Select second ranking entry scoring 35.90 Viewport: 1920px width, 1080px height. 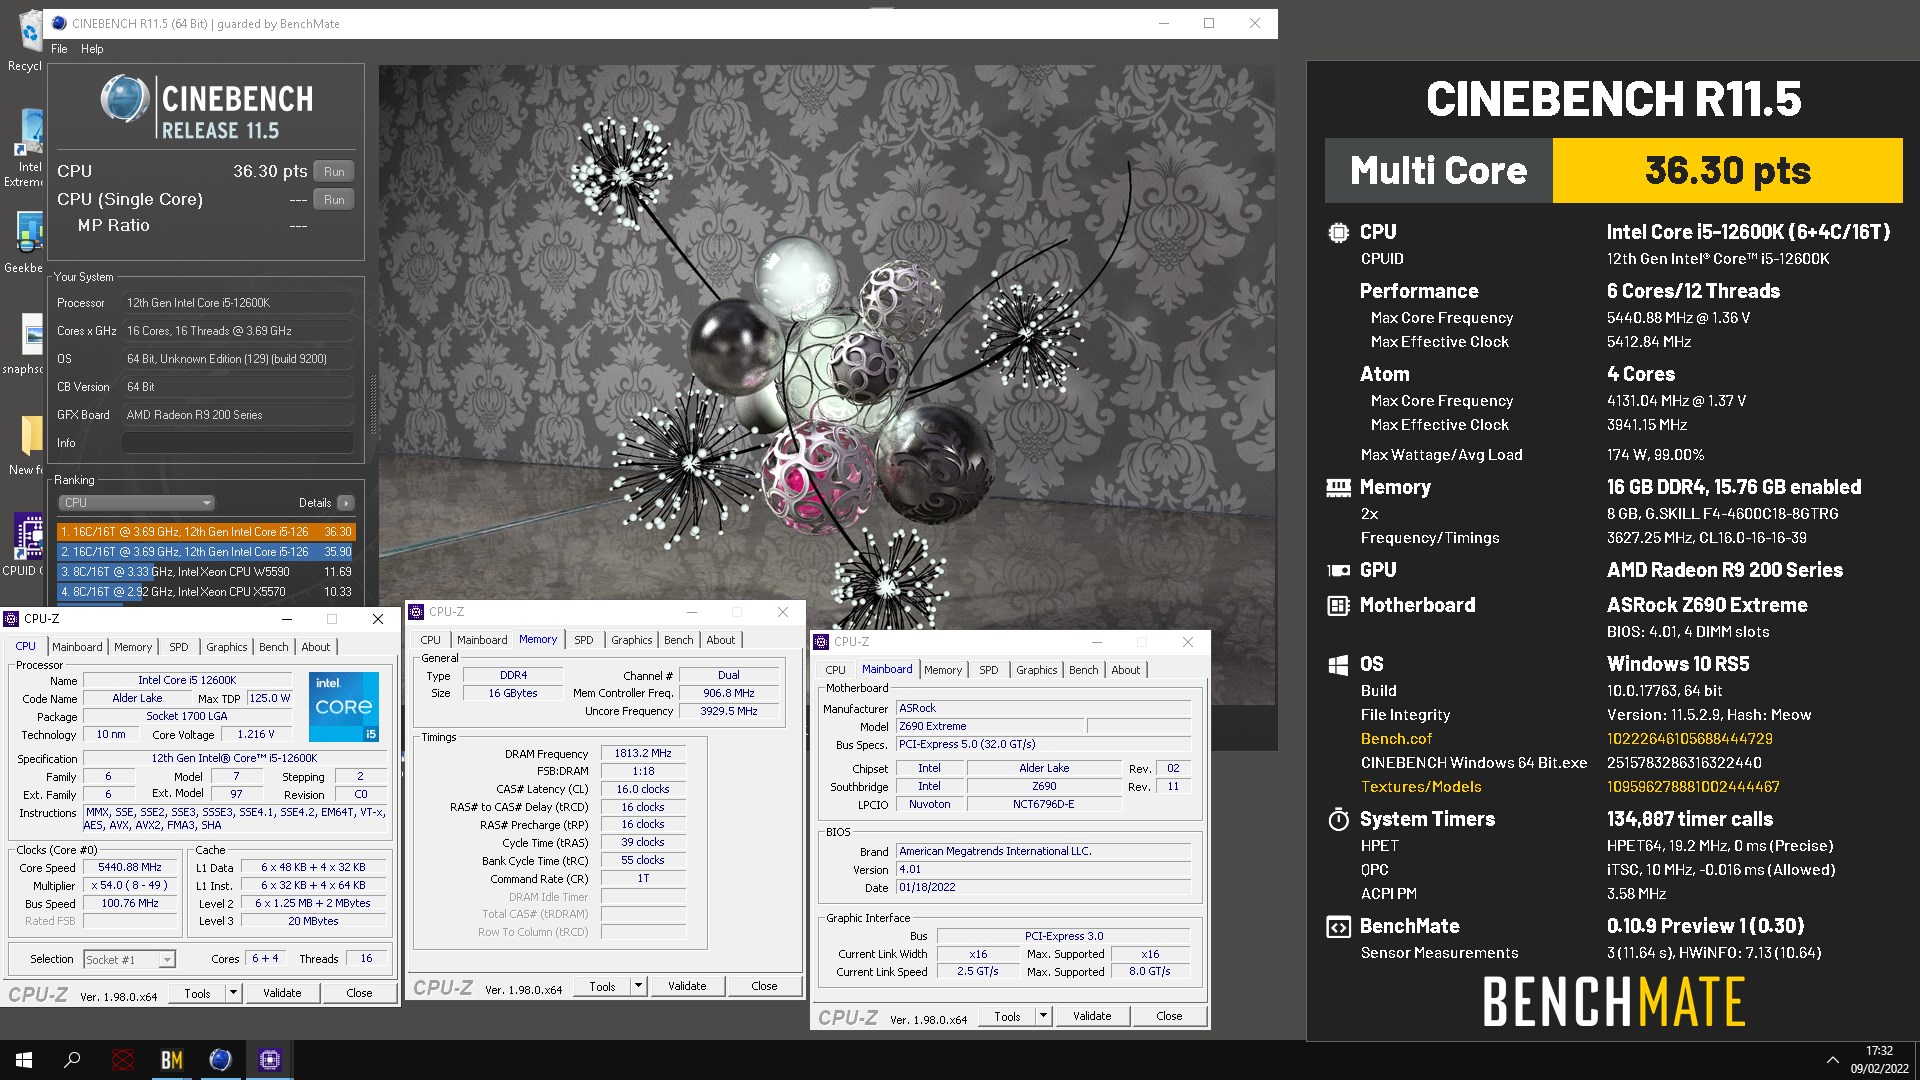pos(206,552)
